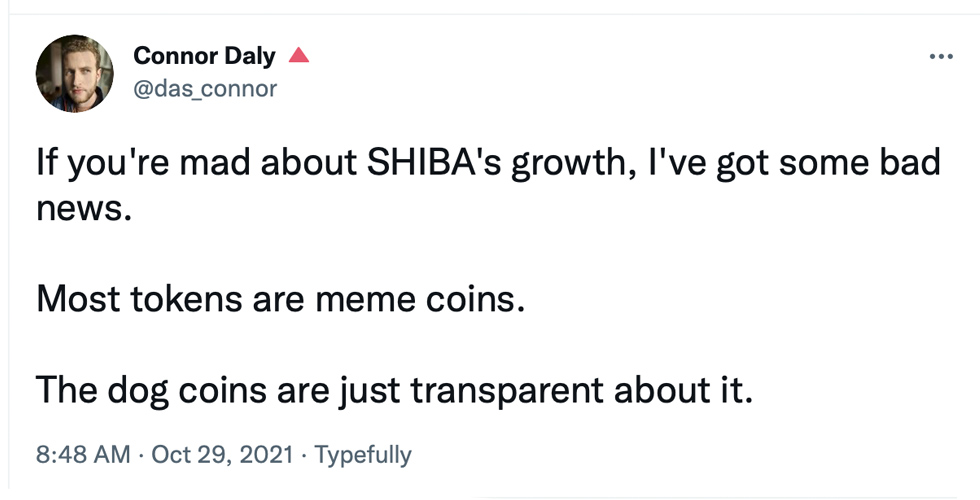Viewport: 980px width, 500px height.
Task: Click the line 'Most tokens are meme coins.'
Action: 280,299
